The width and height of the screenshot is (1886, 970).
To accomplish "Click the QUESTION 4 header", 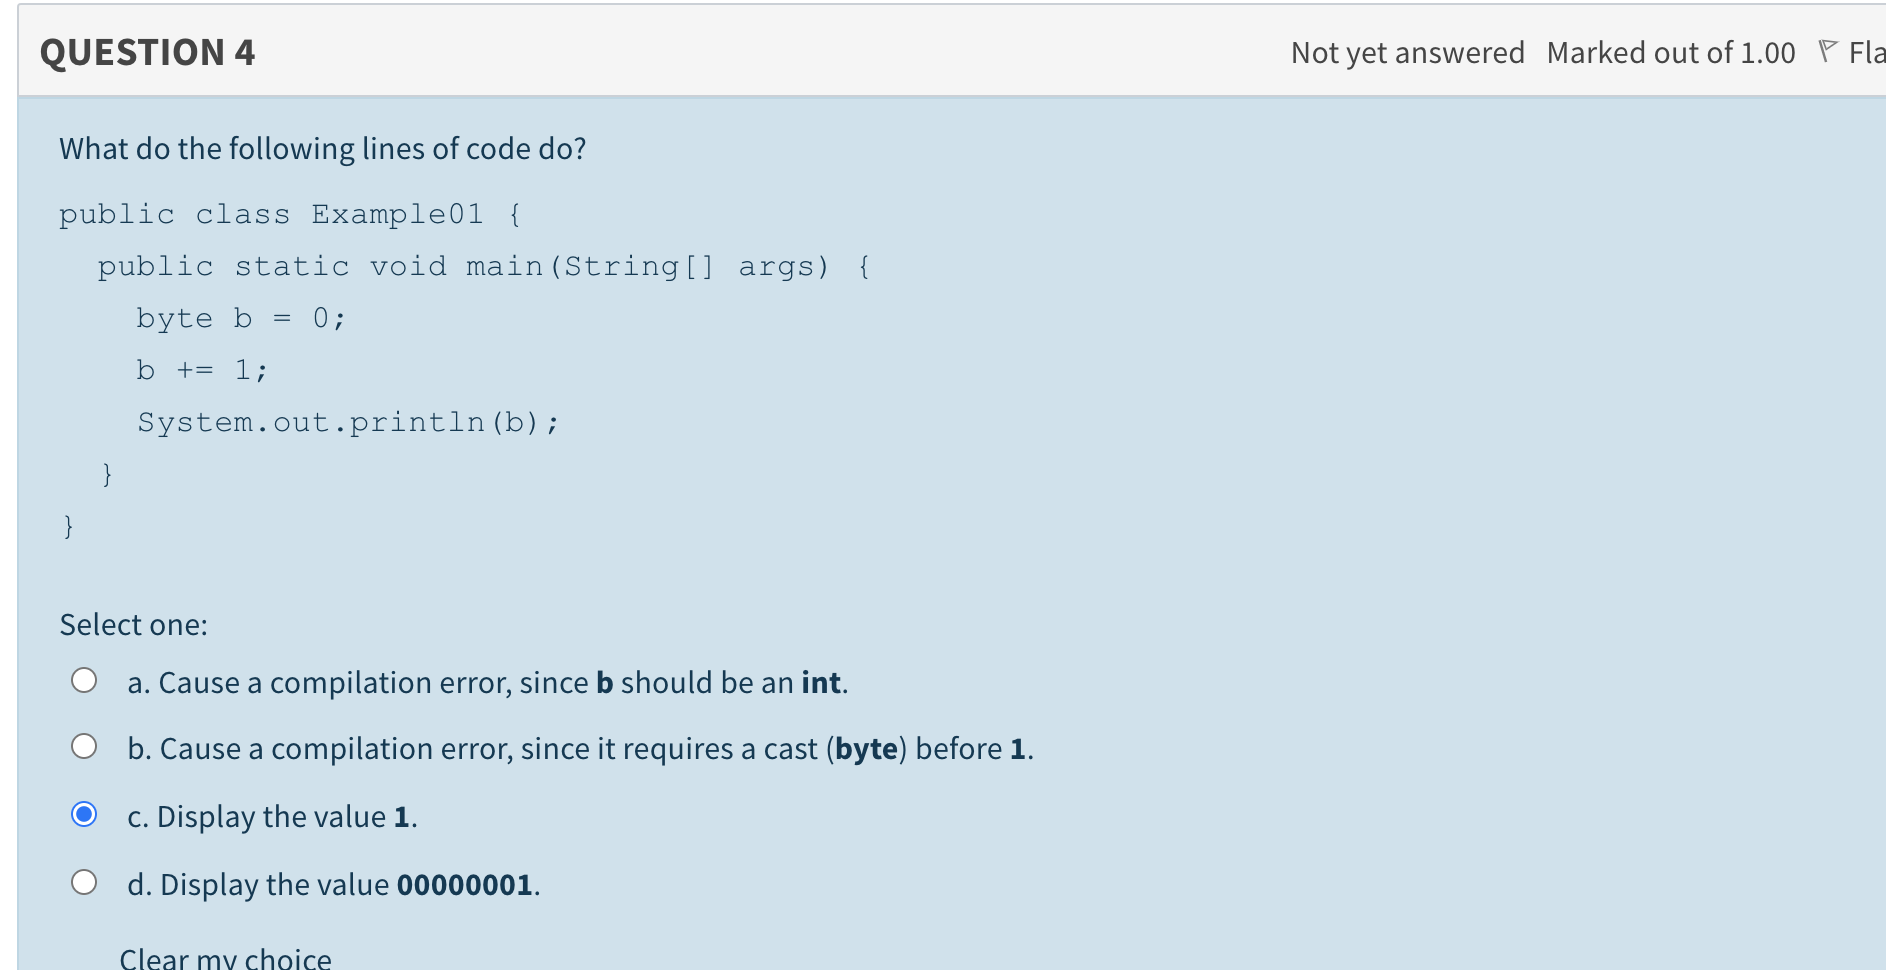I will (x=146, y=52).
